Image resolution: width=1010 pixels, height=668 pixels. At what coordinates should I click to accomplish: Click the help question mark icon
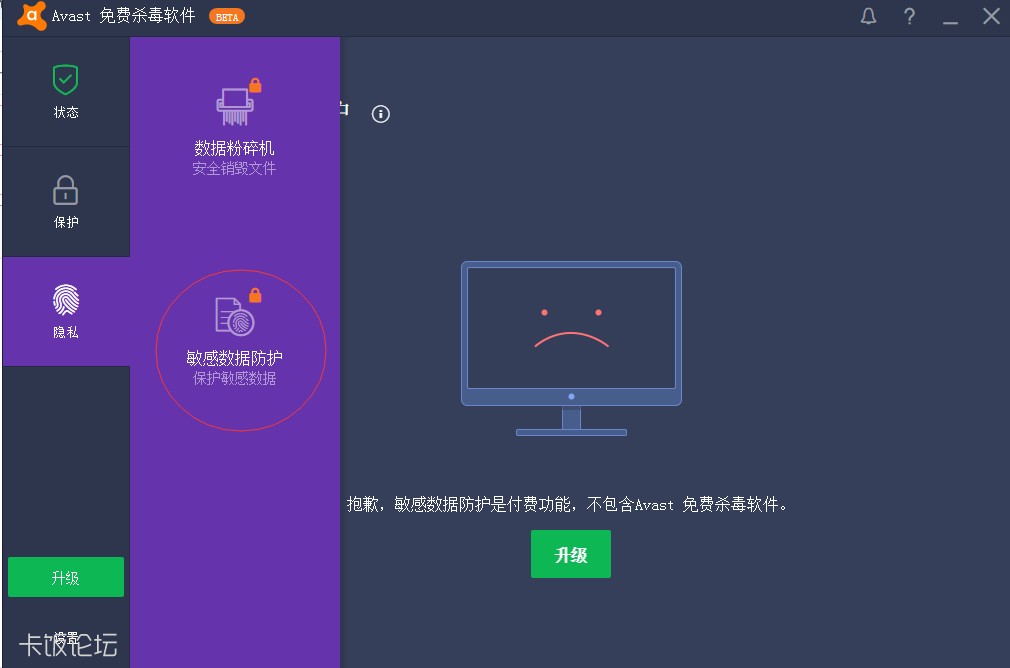(909, 16)
